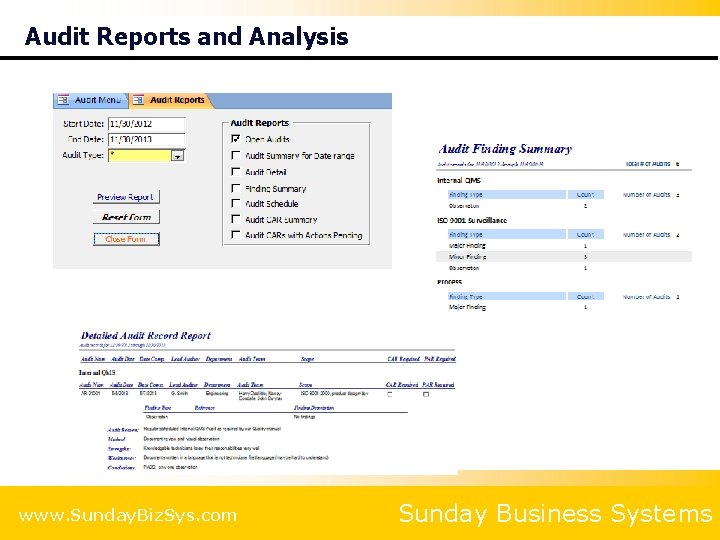
Task: Tick the Finding Summary checkbox
Action: tap(236, 188)
